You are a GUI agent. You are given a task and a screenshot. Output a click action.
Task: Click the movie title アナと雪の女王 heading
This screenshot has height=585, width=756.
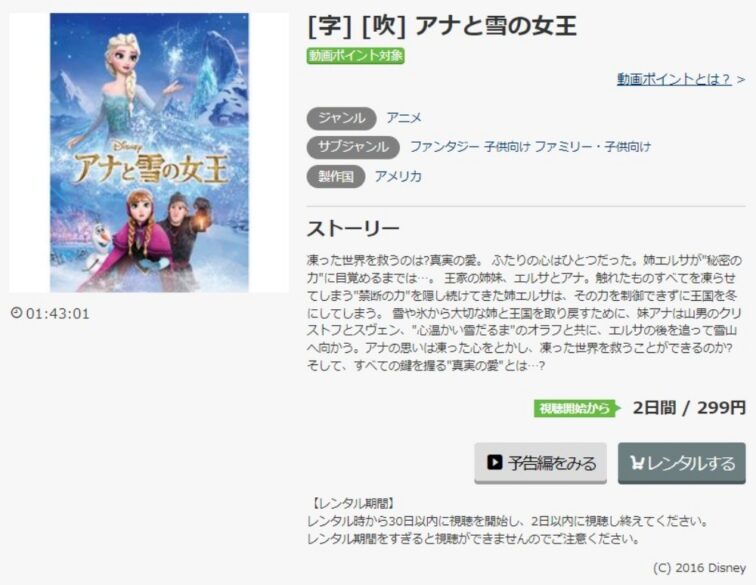496,26
